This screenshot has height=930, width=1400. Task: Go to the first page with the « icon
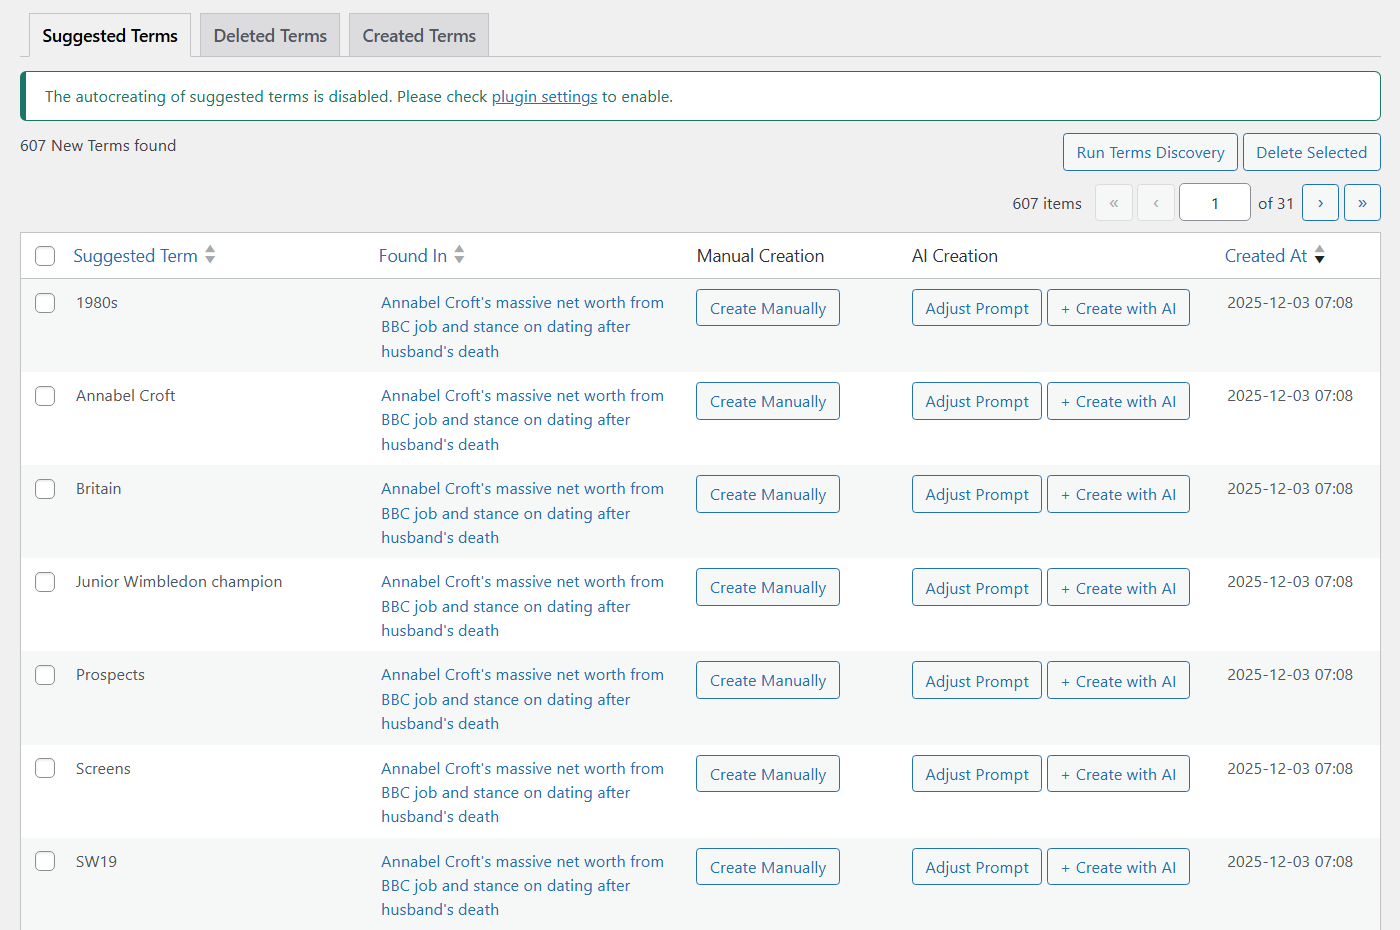[1114, 202]
